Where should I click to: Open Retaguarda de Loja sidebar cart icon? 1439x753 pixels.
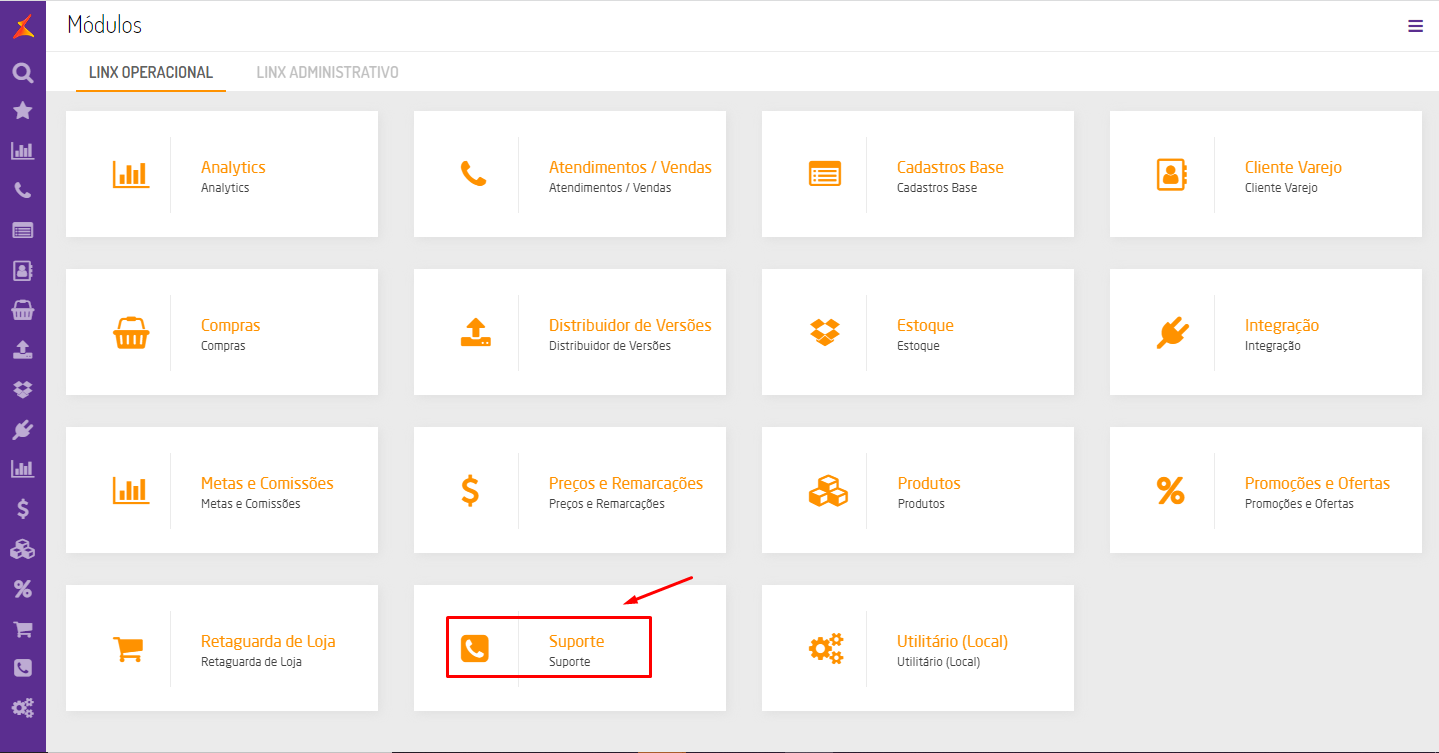[22, 629]
